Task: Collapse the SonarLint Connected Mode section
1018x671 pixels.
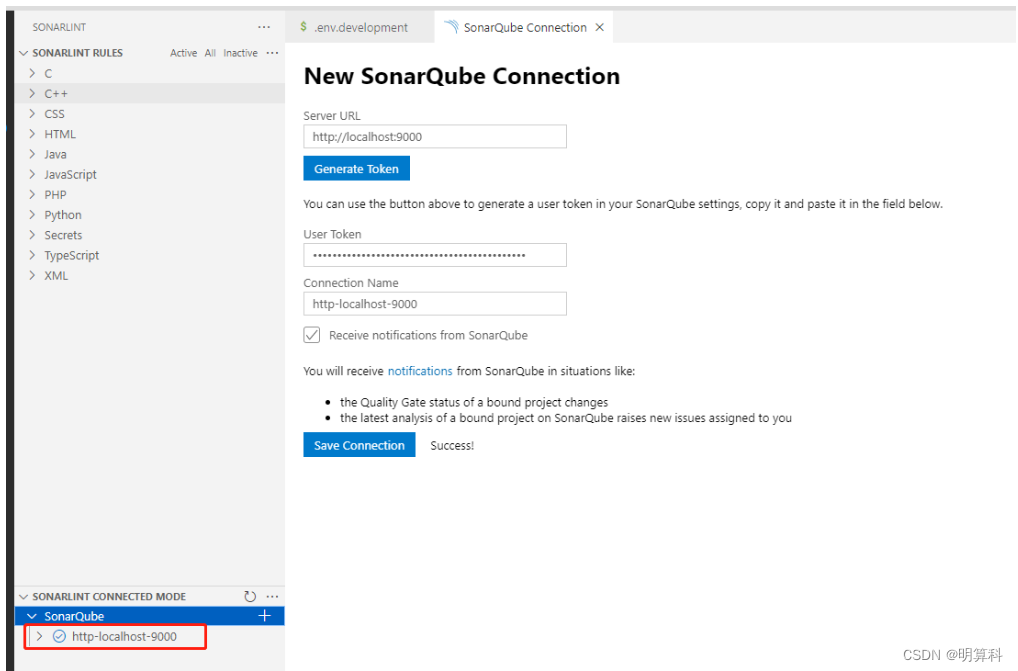Action: point(24,596)
